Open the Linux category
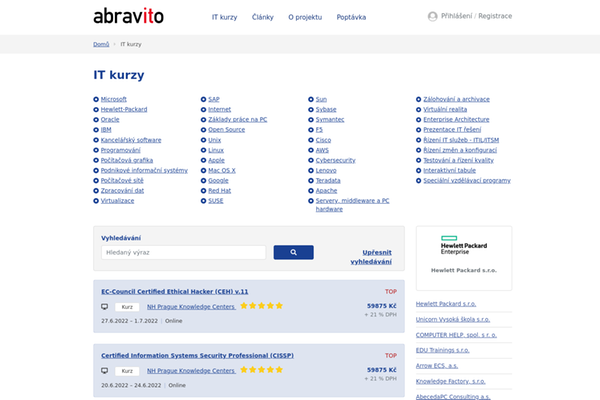 click(x=216, y=150)
